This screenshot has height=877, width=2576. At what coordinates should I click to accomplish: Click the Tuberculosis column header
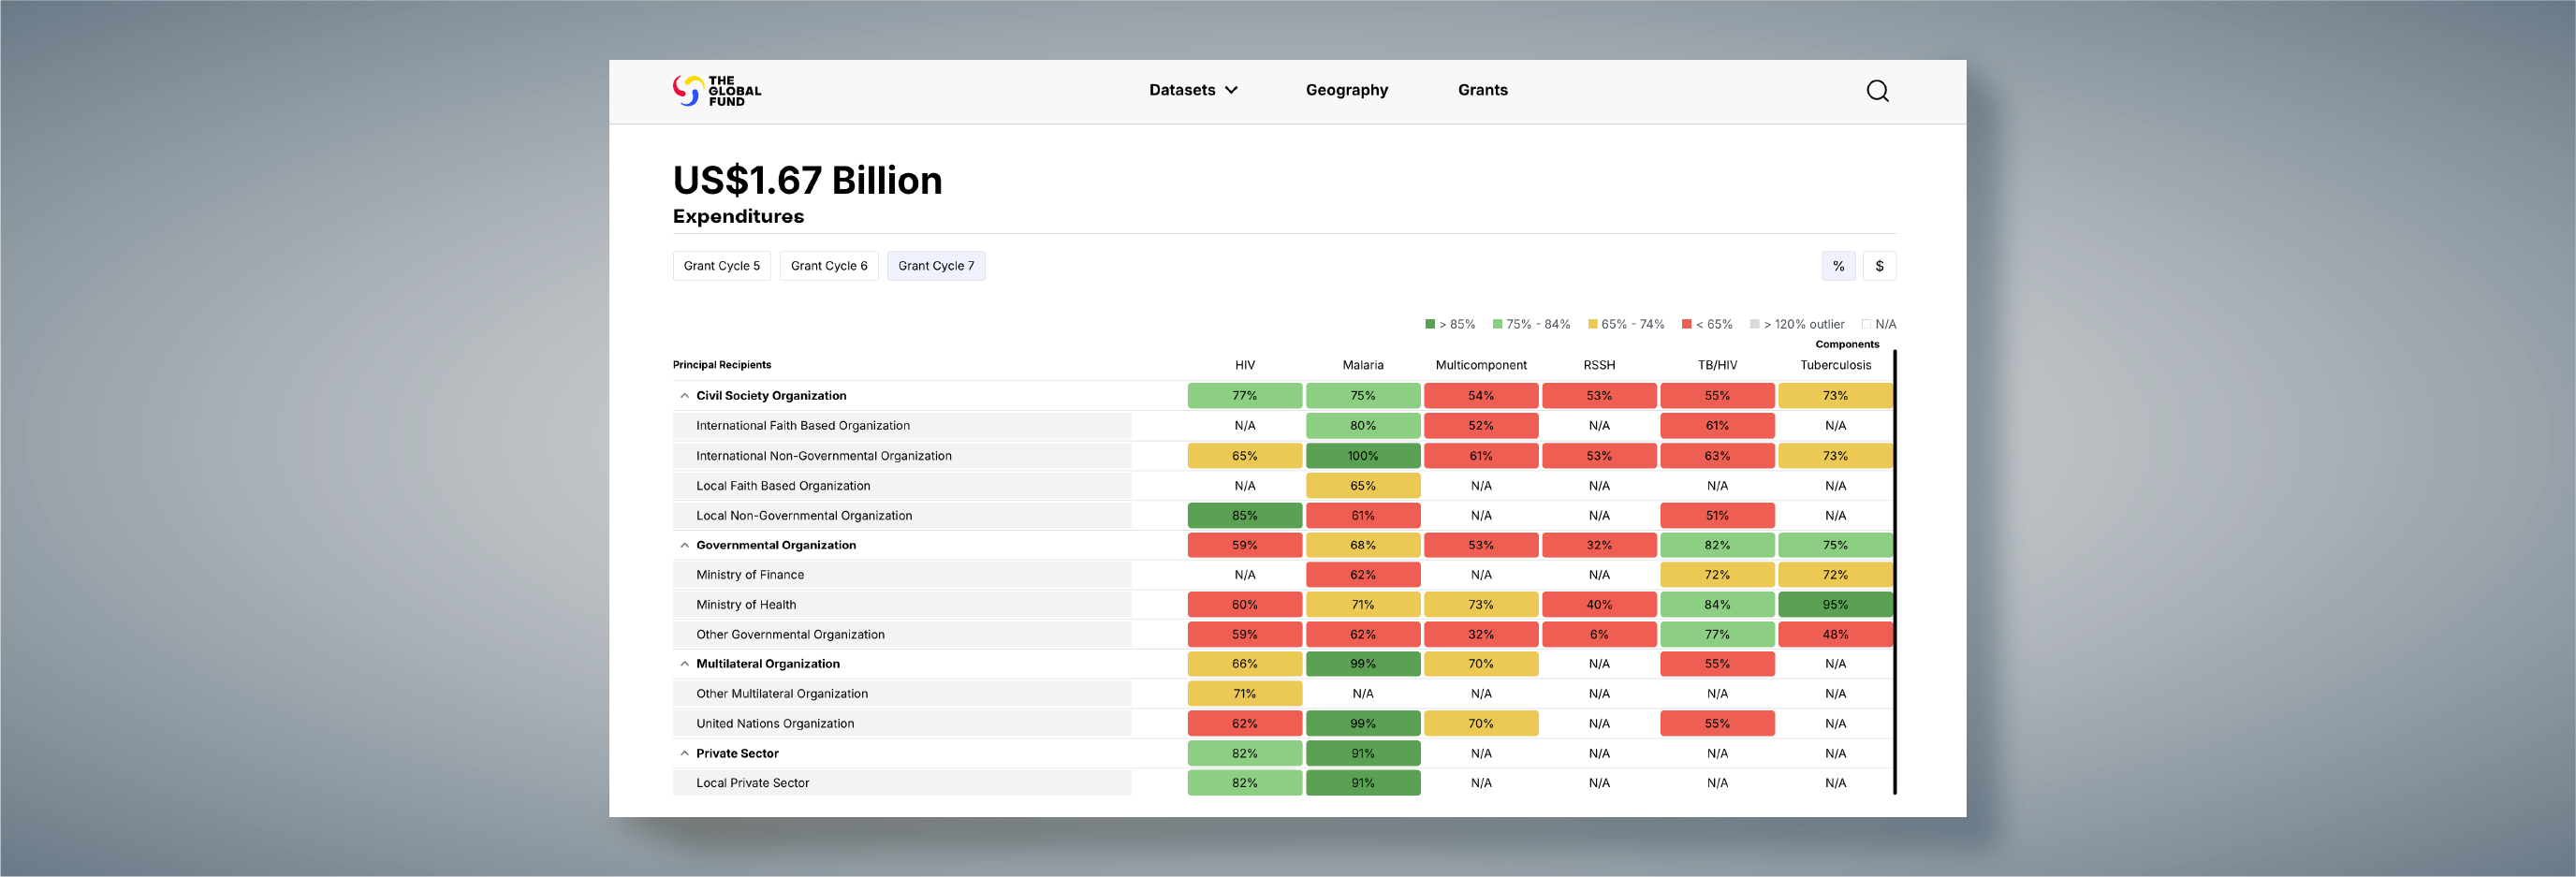click(1834, 365)
